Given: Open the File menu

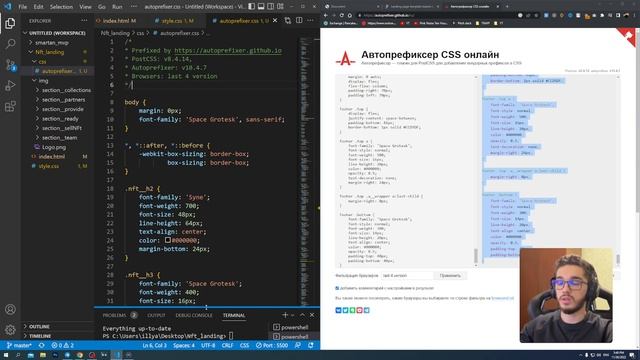Looking at the screenshot, I should (x=22, y=7).
